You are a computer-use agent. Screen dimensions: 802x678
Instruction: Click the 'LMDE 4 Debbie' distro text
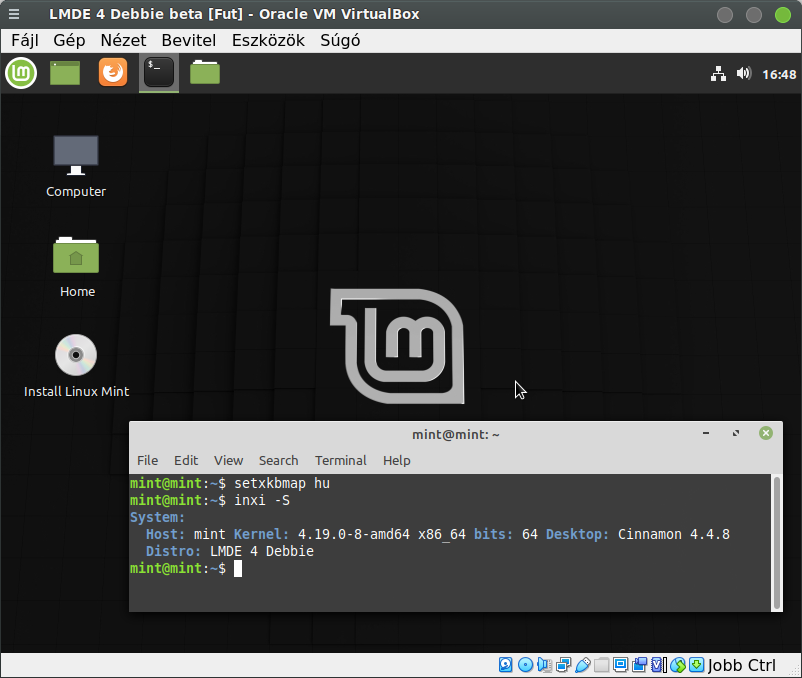coord(262,551)
